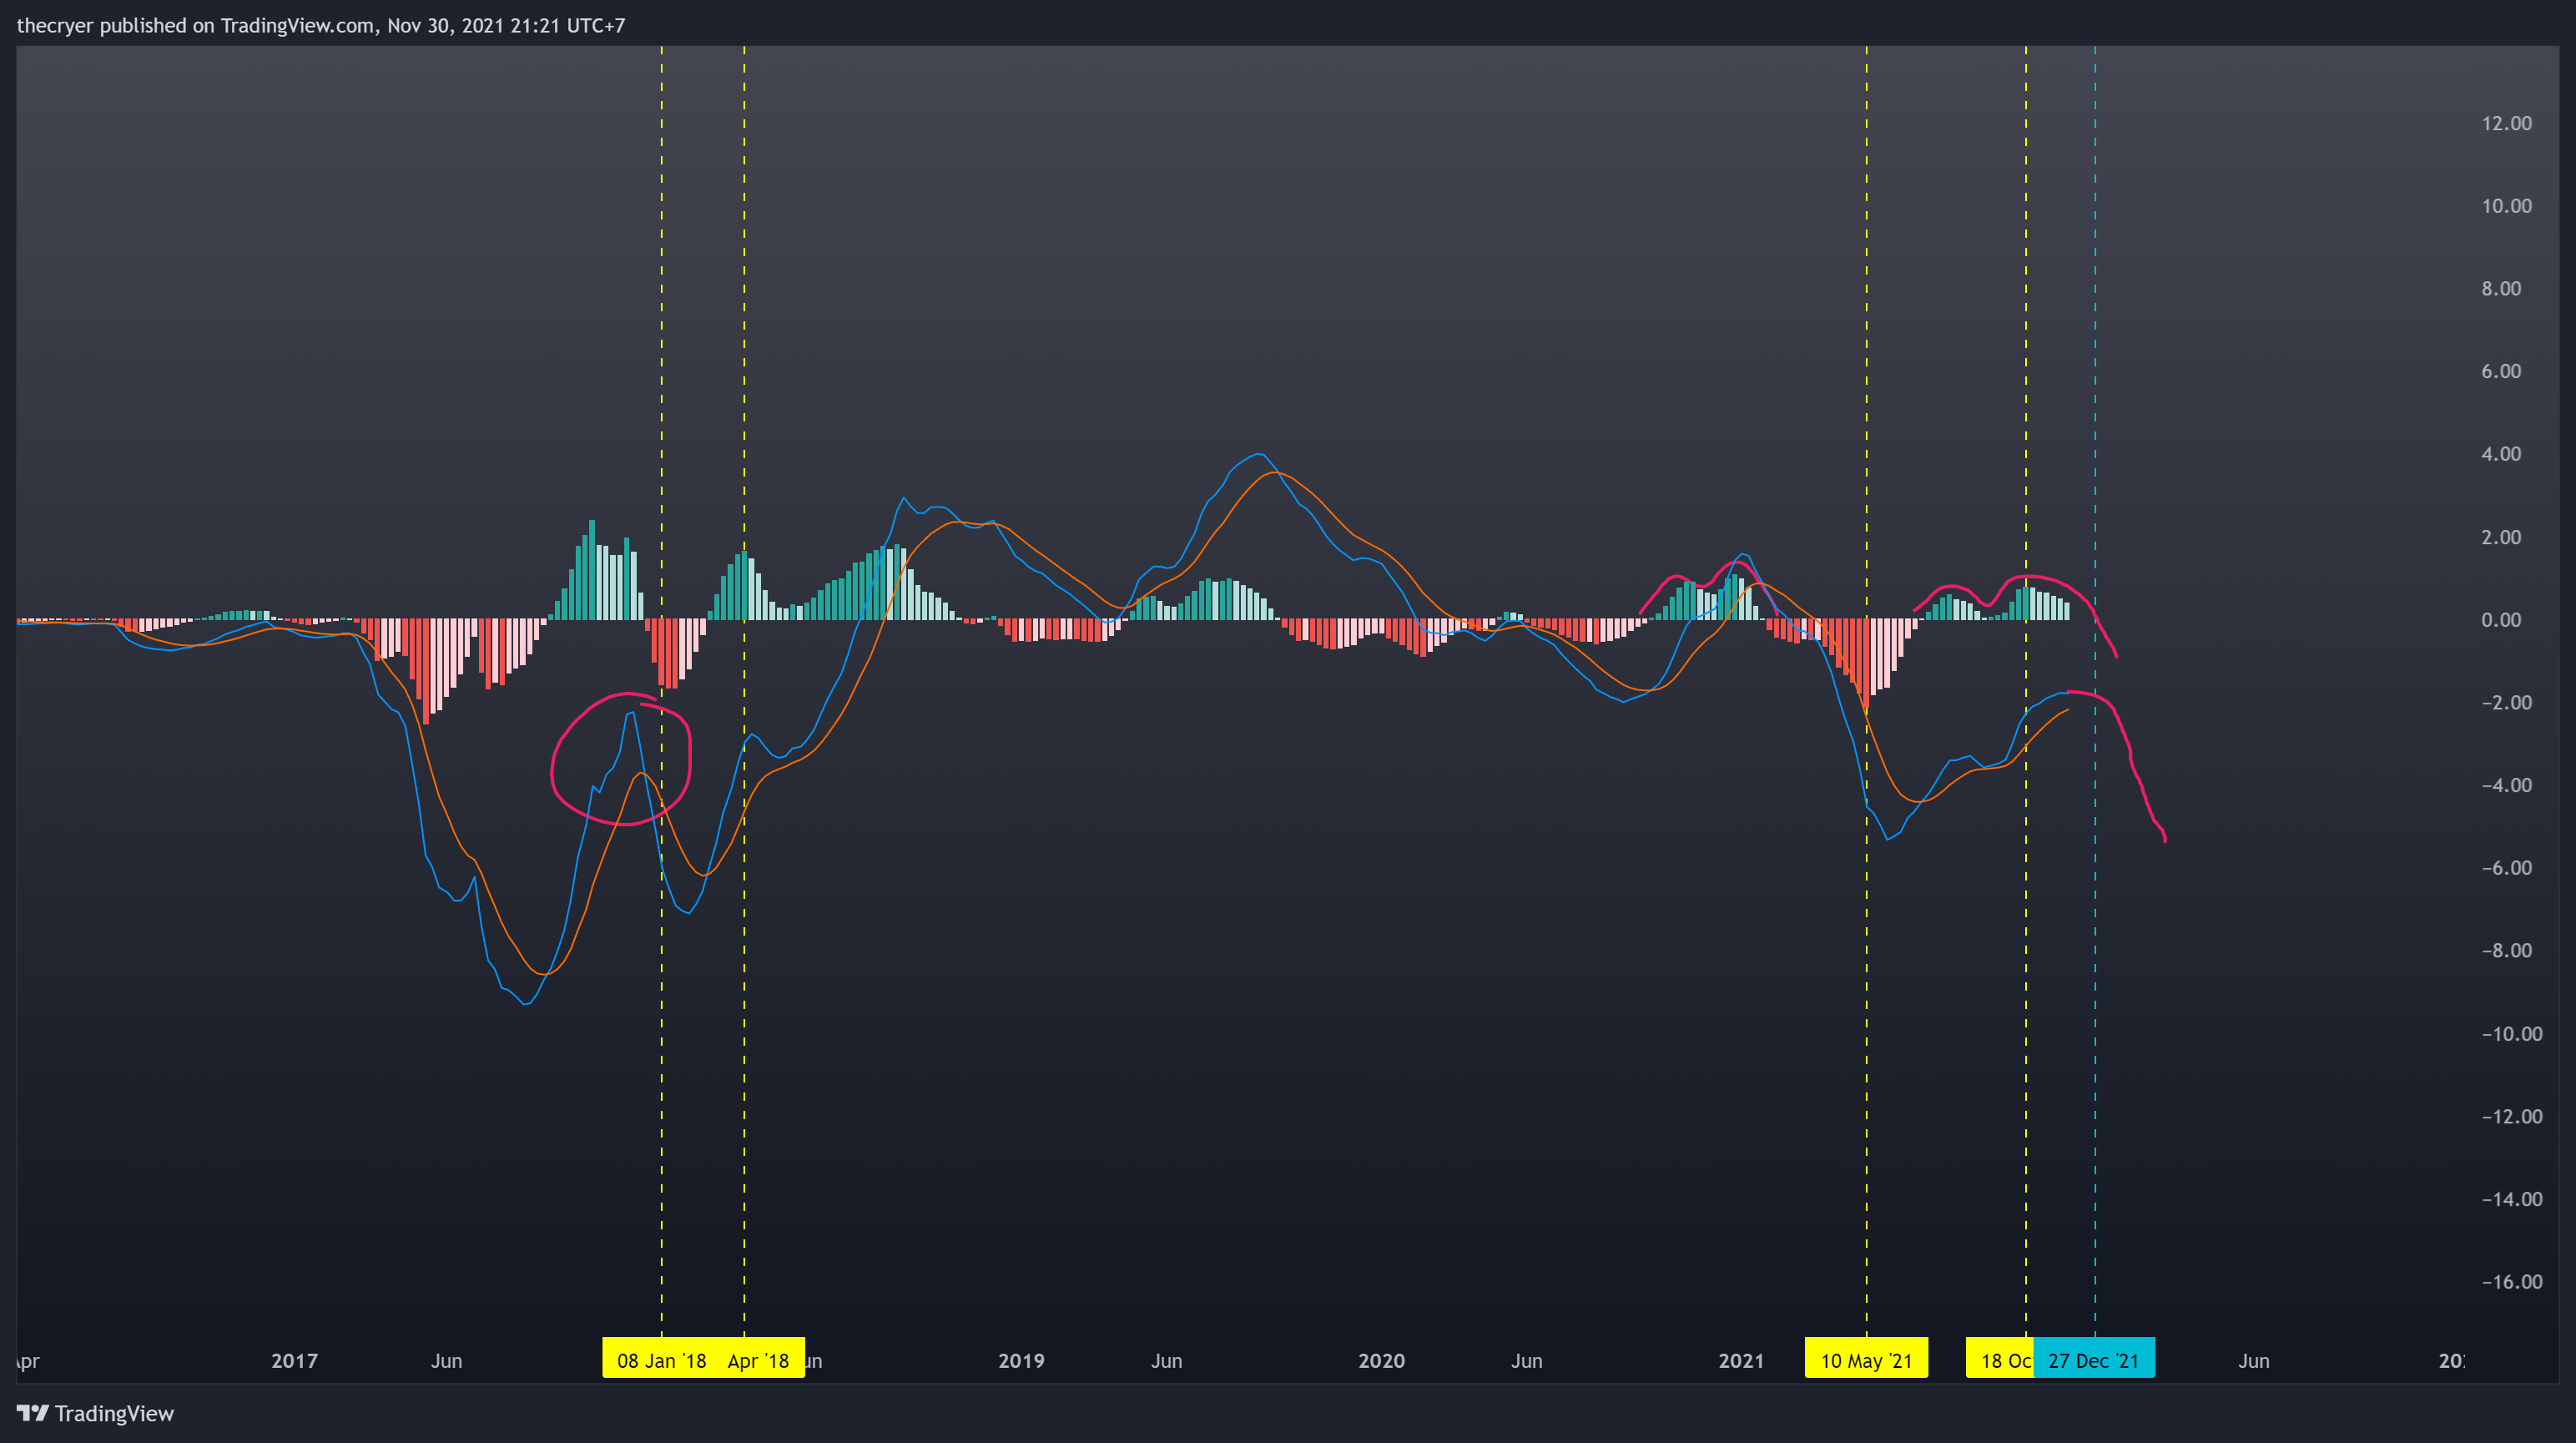Click the −10.00 price axis value
2576x1443 pixels.
[x=2512, y=1034]
